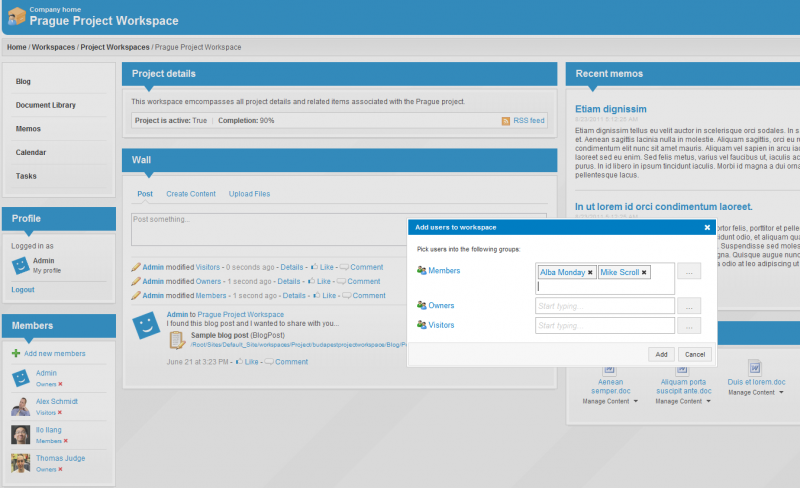Click the Sample blog post document icon
This screenshot has height=488, width=800.
click(x=177, y=340)
